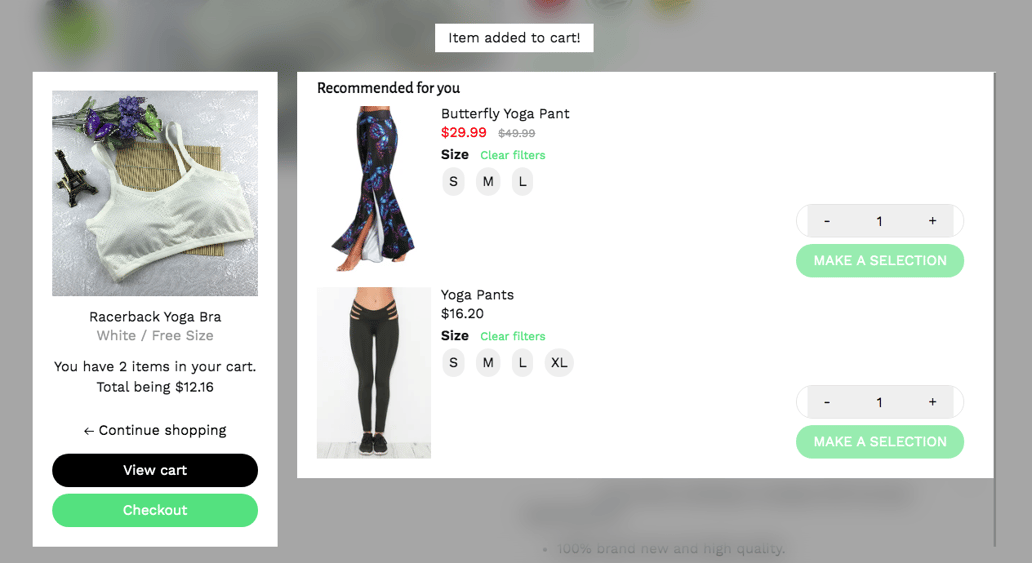Decrease Butterfly Yoga Pant quantity with minus
1032x563 pixels.
point(827,221)
